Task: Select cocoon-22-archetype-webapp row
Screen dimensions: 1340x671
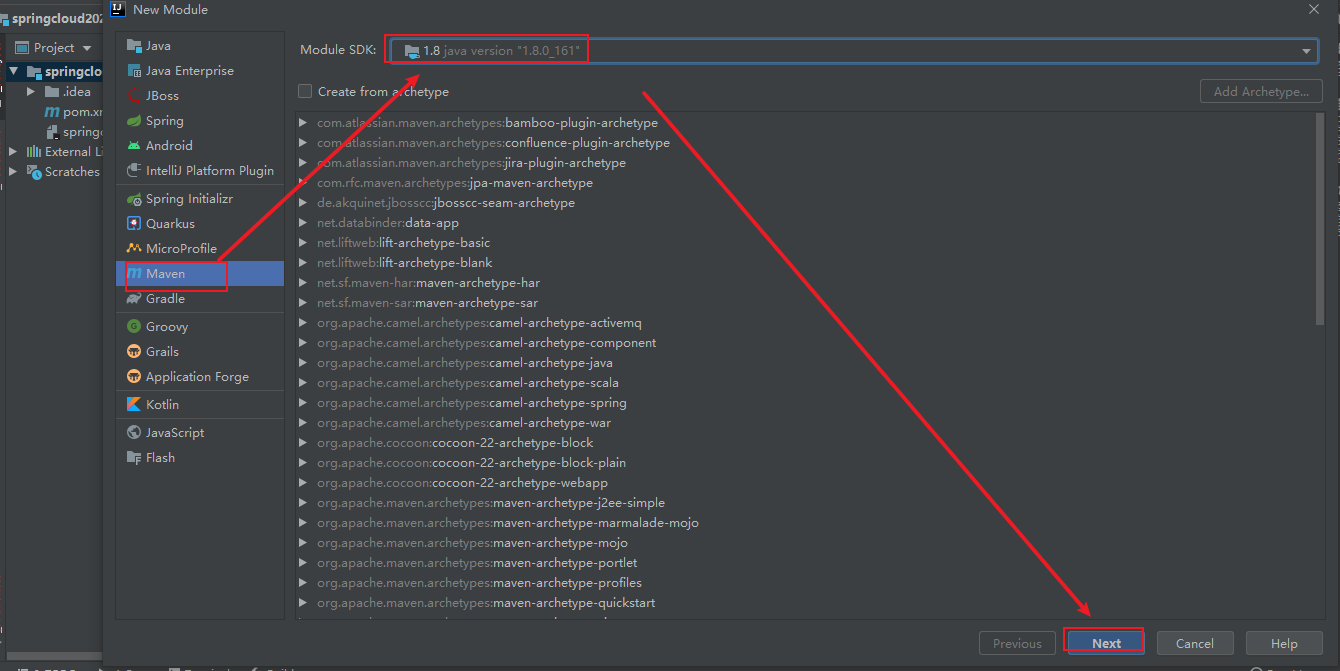Action: 806,483
